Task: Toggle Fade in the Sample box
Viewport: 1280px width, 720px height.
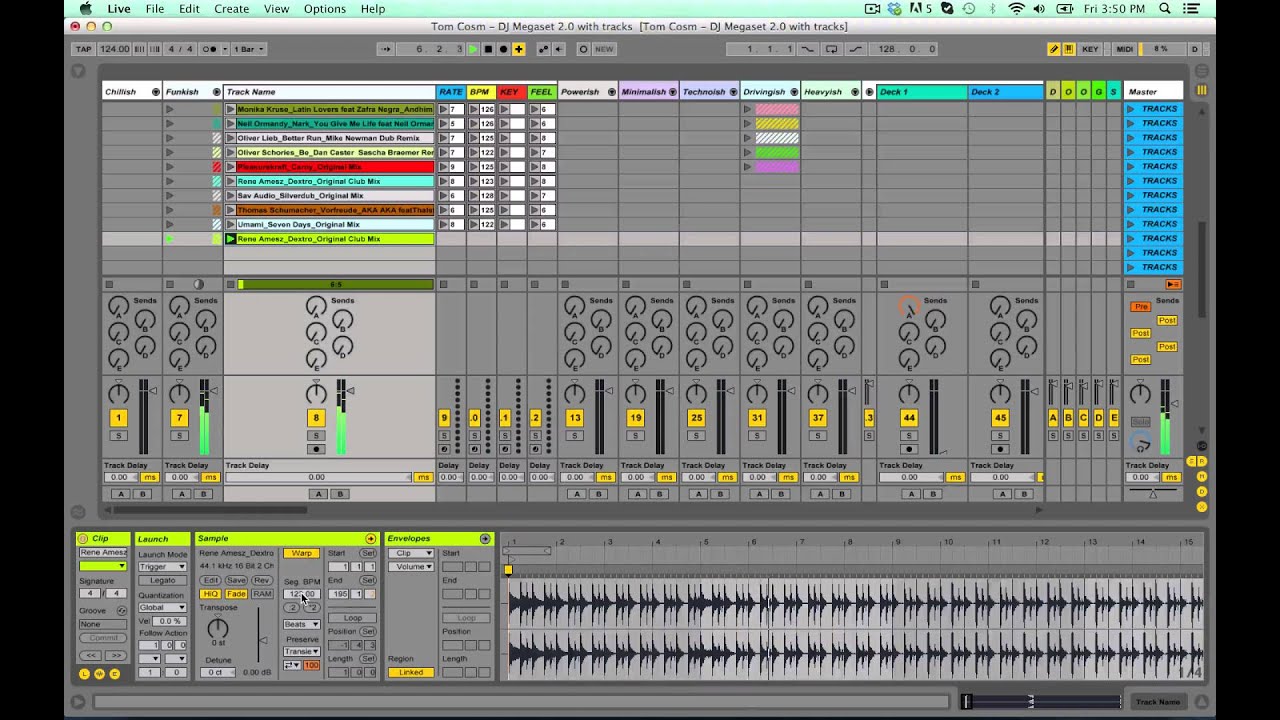Action: click(x=236, y=594)
